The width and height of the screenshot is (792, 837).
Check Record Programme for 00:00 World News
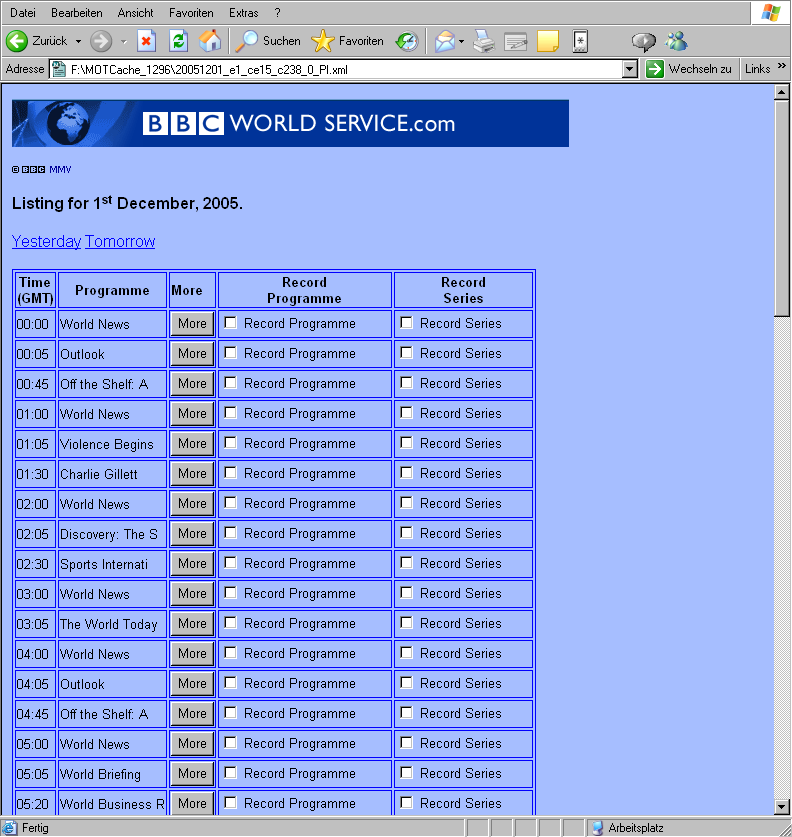(231, 322)
